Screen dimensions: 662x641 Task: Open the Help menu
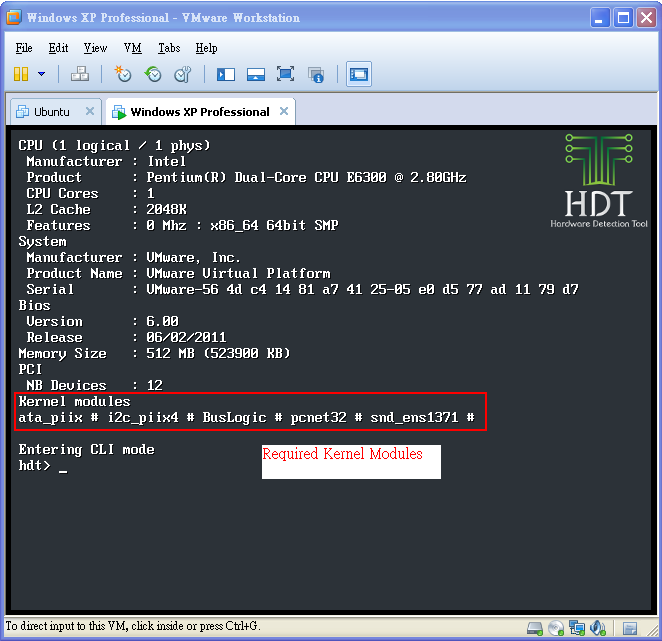point(206,48)
